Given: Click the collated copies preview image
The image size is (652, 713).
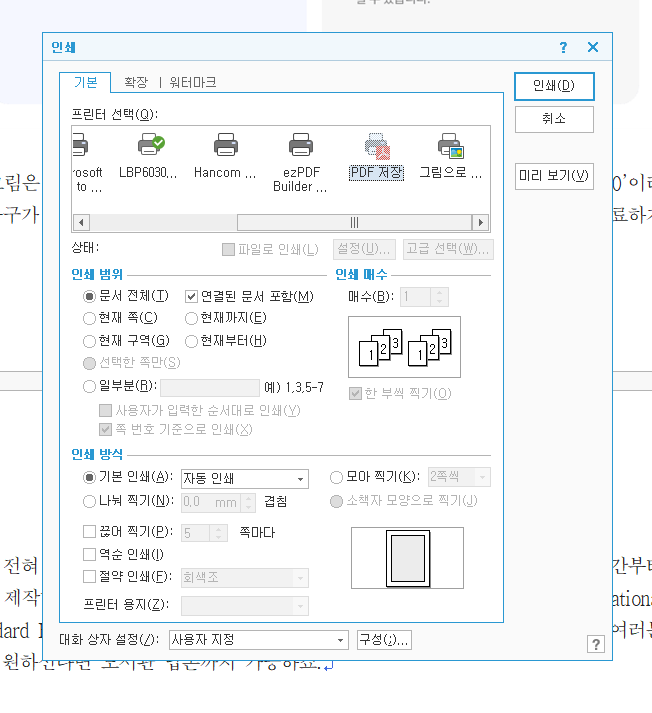Looking at the screenshot, I should tap(404, 347).
